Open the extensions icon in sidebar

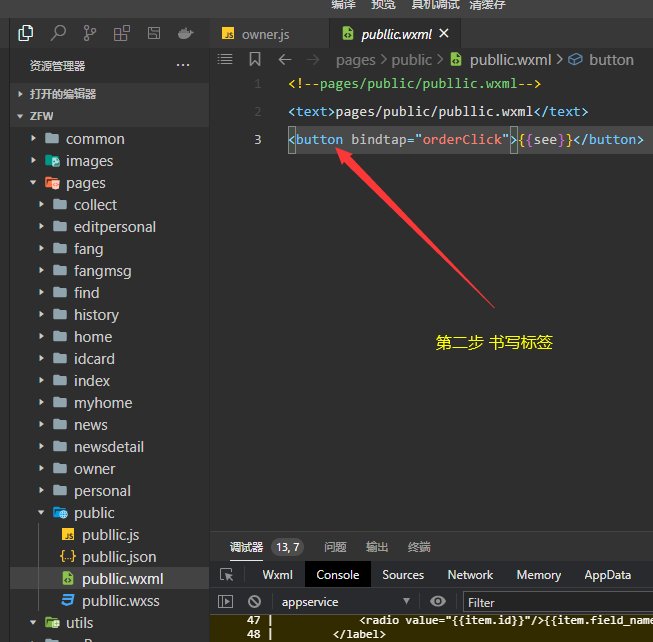[121, 34]
